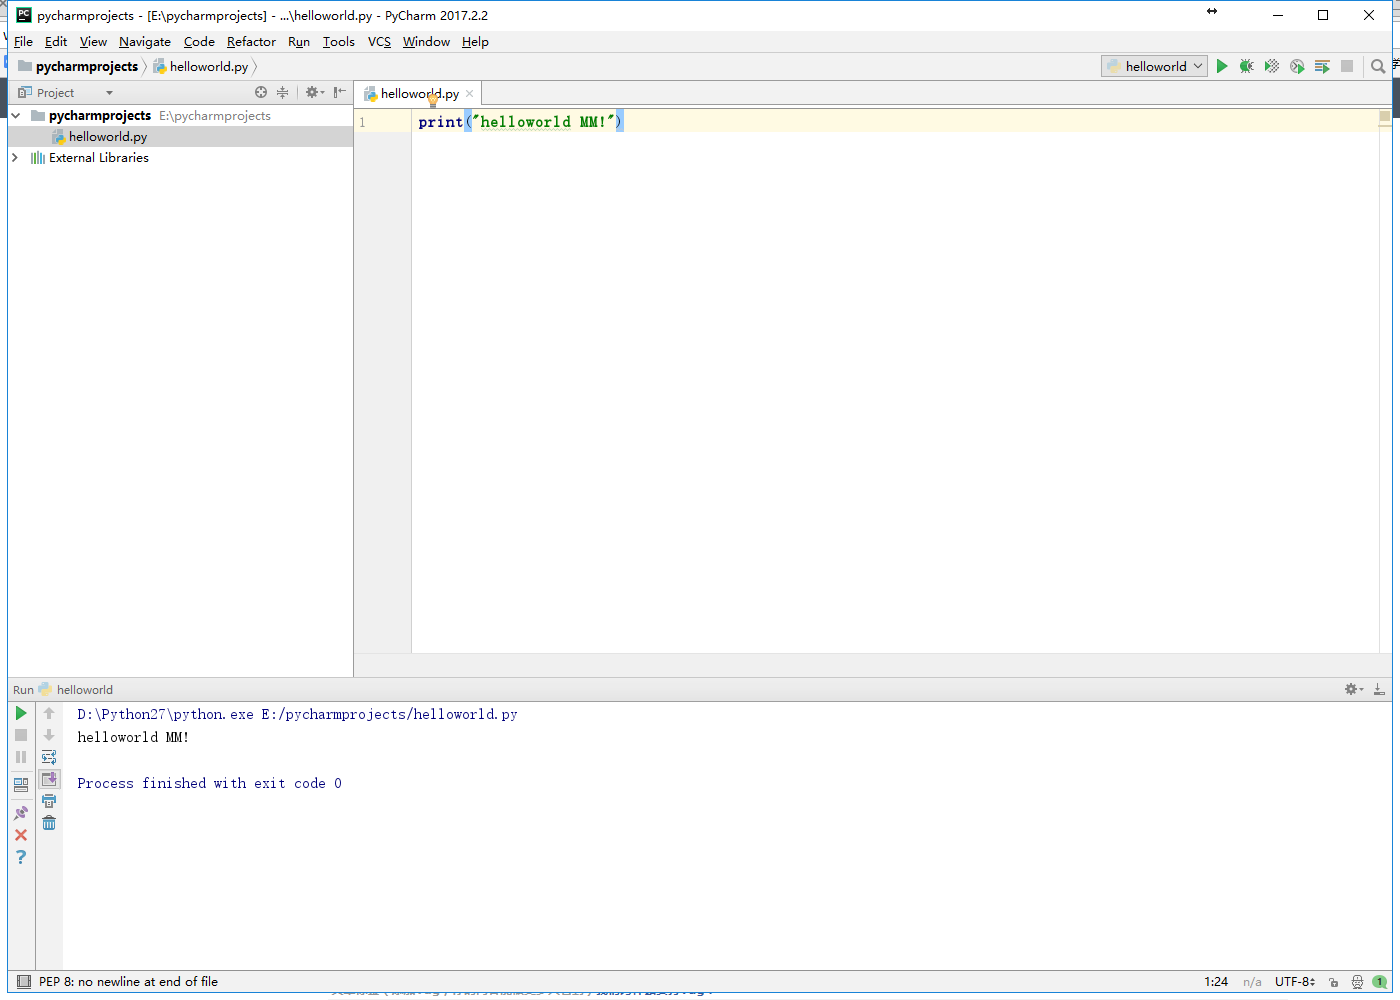Close Run tab with red X

point(21,835)
